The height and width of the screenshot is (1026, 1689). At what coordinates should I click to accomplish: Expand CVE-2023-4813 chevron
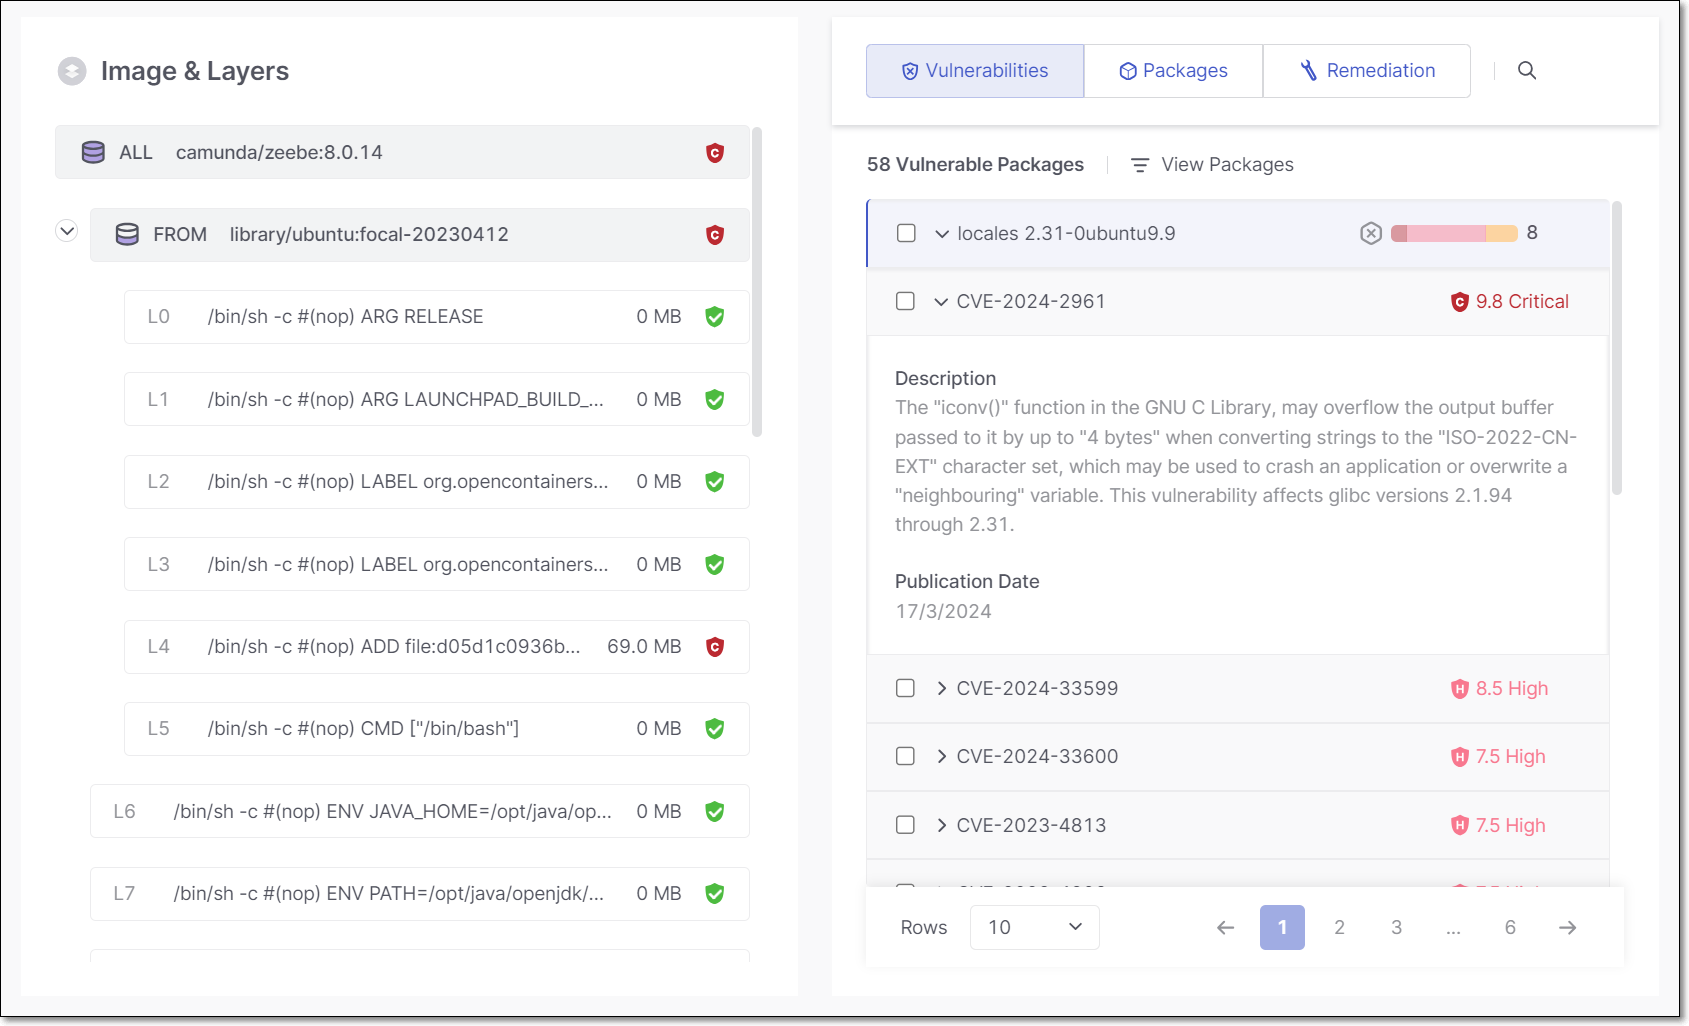click(x=941, y=825)
